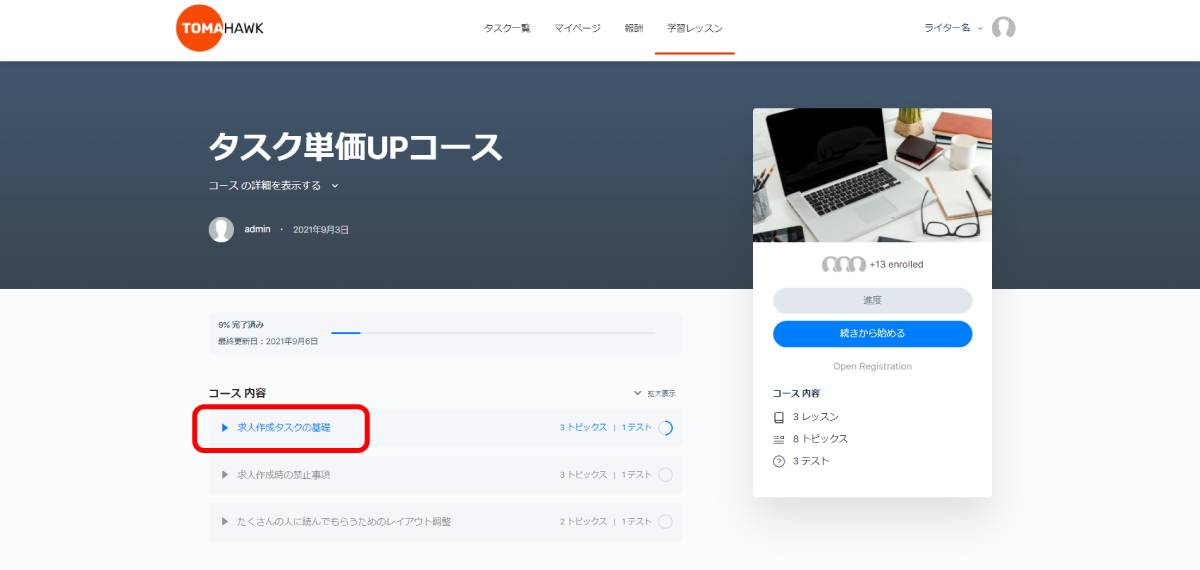Click the question icon beside 3 テスト

779,462
